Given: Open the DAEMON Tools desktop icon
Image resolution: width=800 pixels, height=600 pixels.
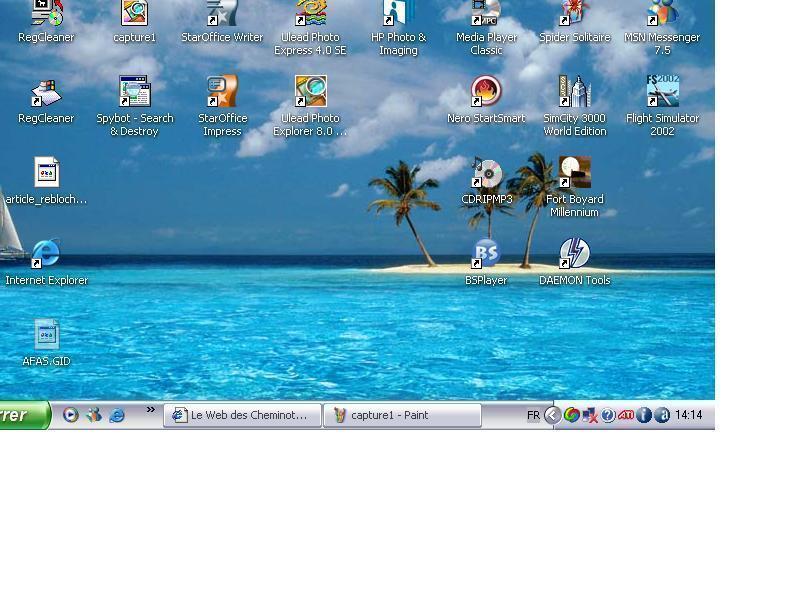Looking at the screenshot, I should coord(574,254).
